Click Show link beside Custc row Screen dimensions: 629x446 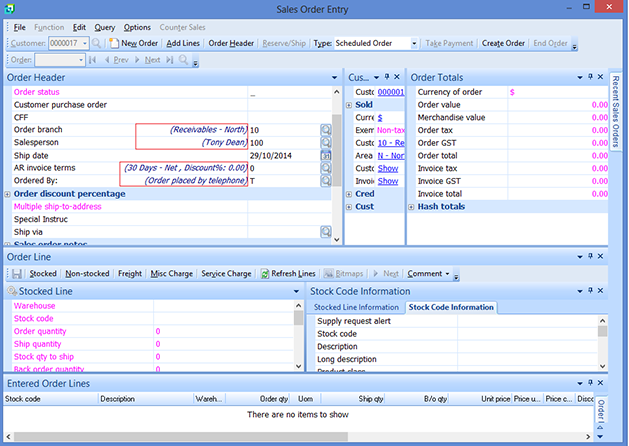[x=388, y=168]
